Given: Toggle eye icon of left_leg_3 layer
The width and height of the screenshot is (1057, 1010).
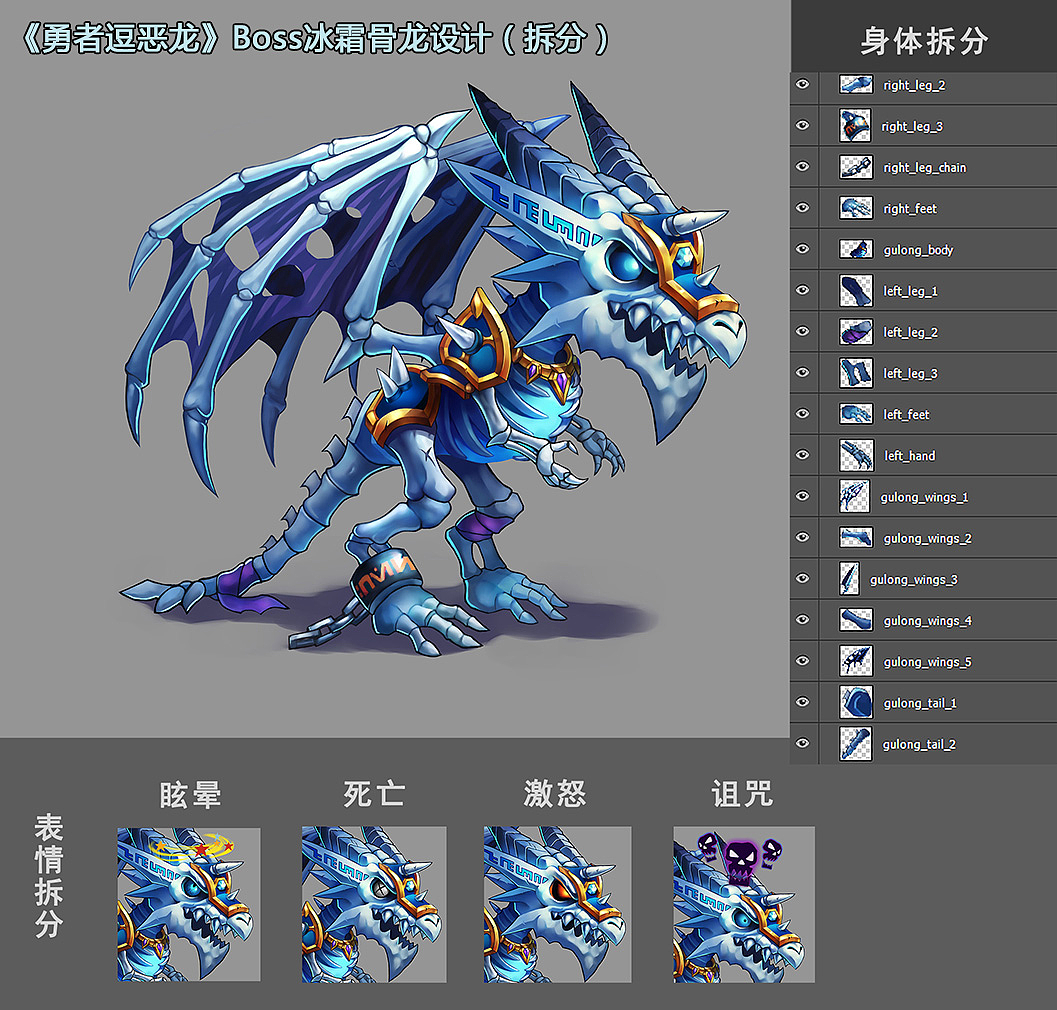Looking at the screenshot, I should 802,372.
